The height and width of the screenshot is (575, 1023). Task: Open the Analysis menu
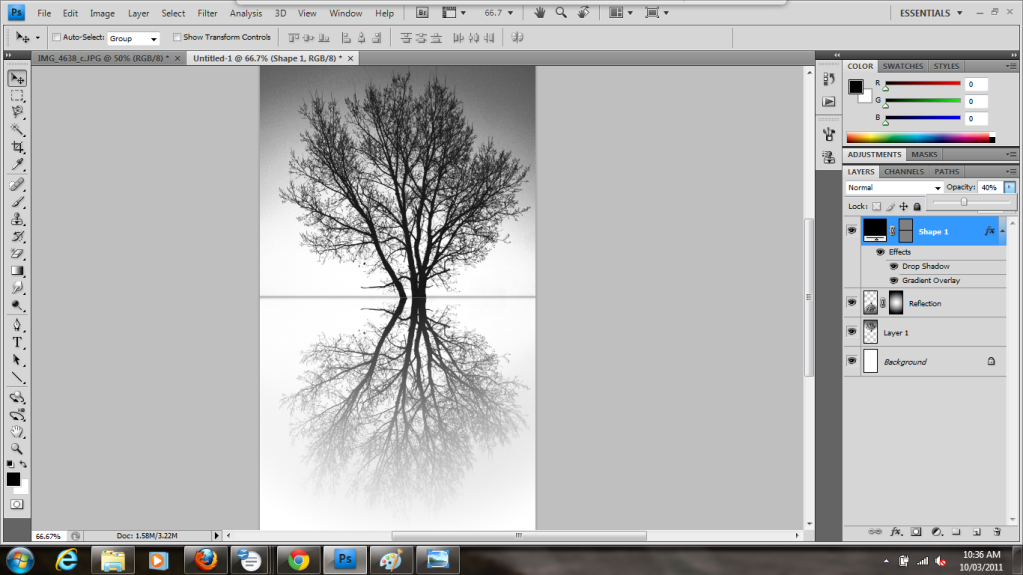[x=245, y=13]
